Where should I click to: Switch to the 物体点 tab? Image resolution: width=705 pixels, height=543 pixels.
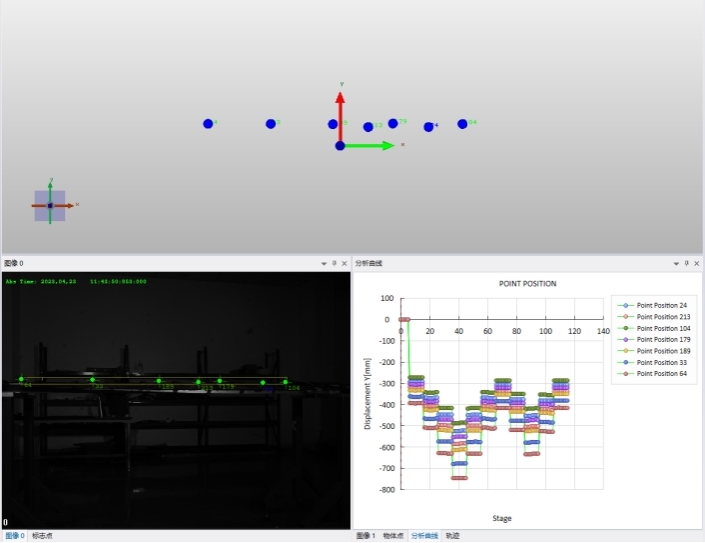[x=395, y=536]
